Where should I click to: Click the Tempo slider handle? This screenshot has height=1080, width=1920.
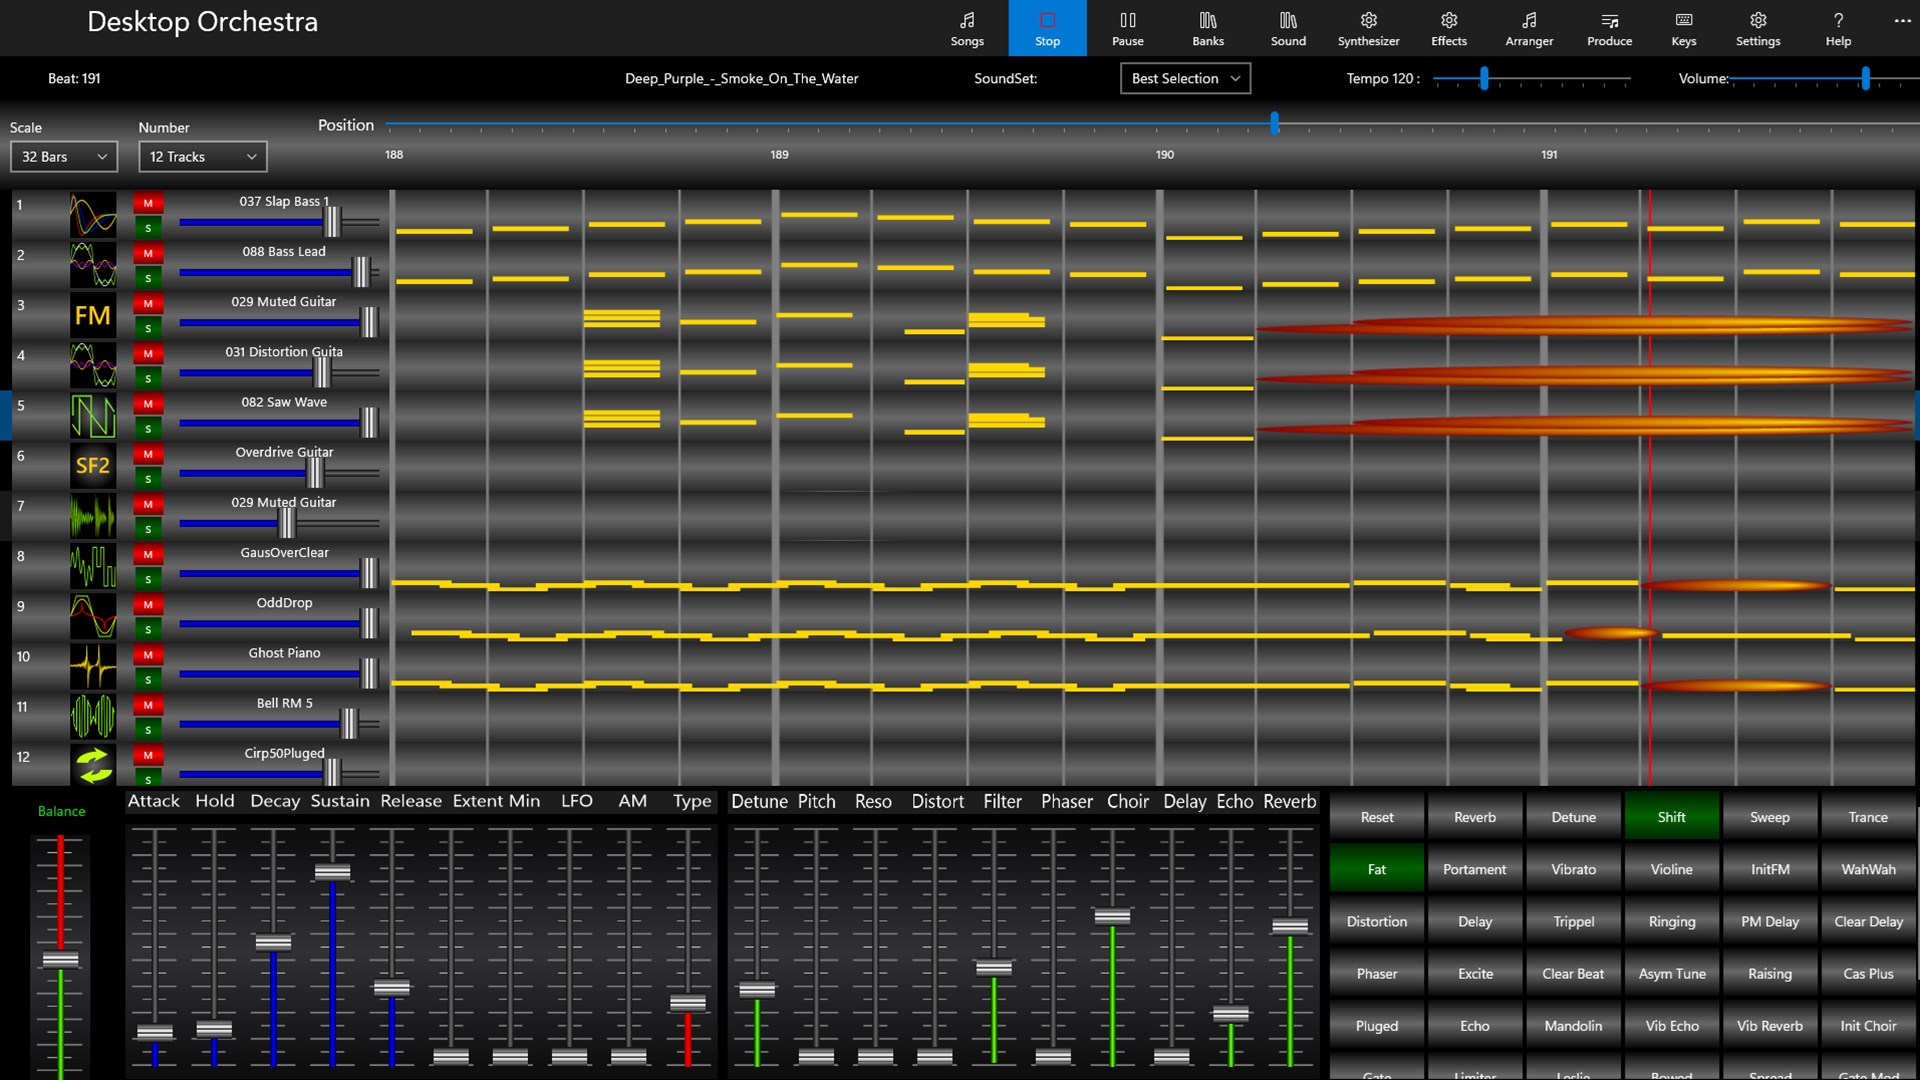[x=1484, y=78]
